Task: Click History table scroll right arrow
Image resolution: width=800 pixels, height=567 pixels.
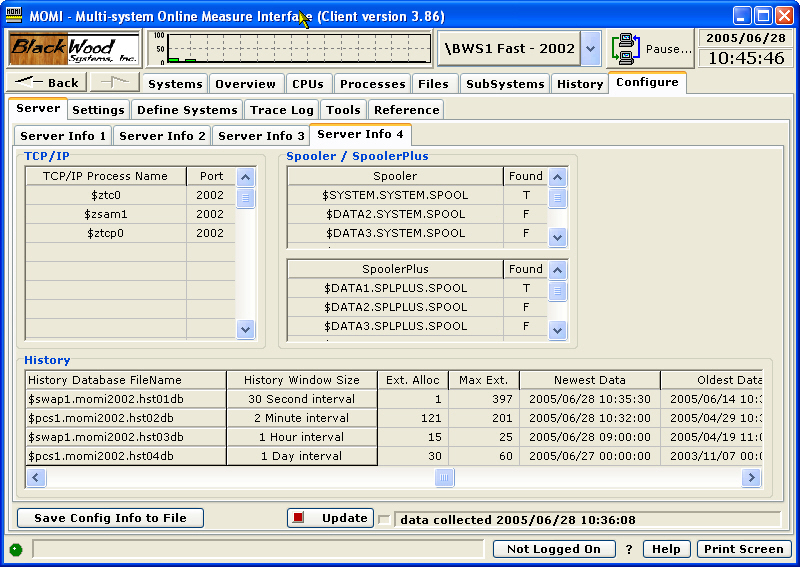Action: coord(751,478)
